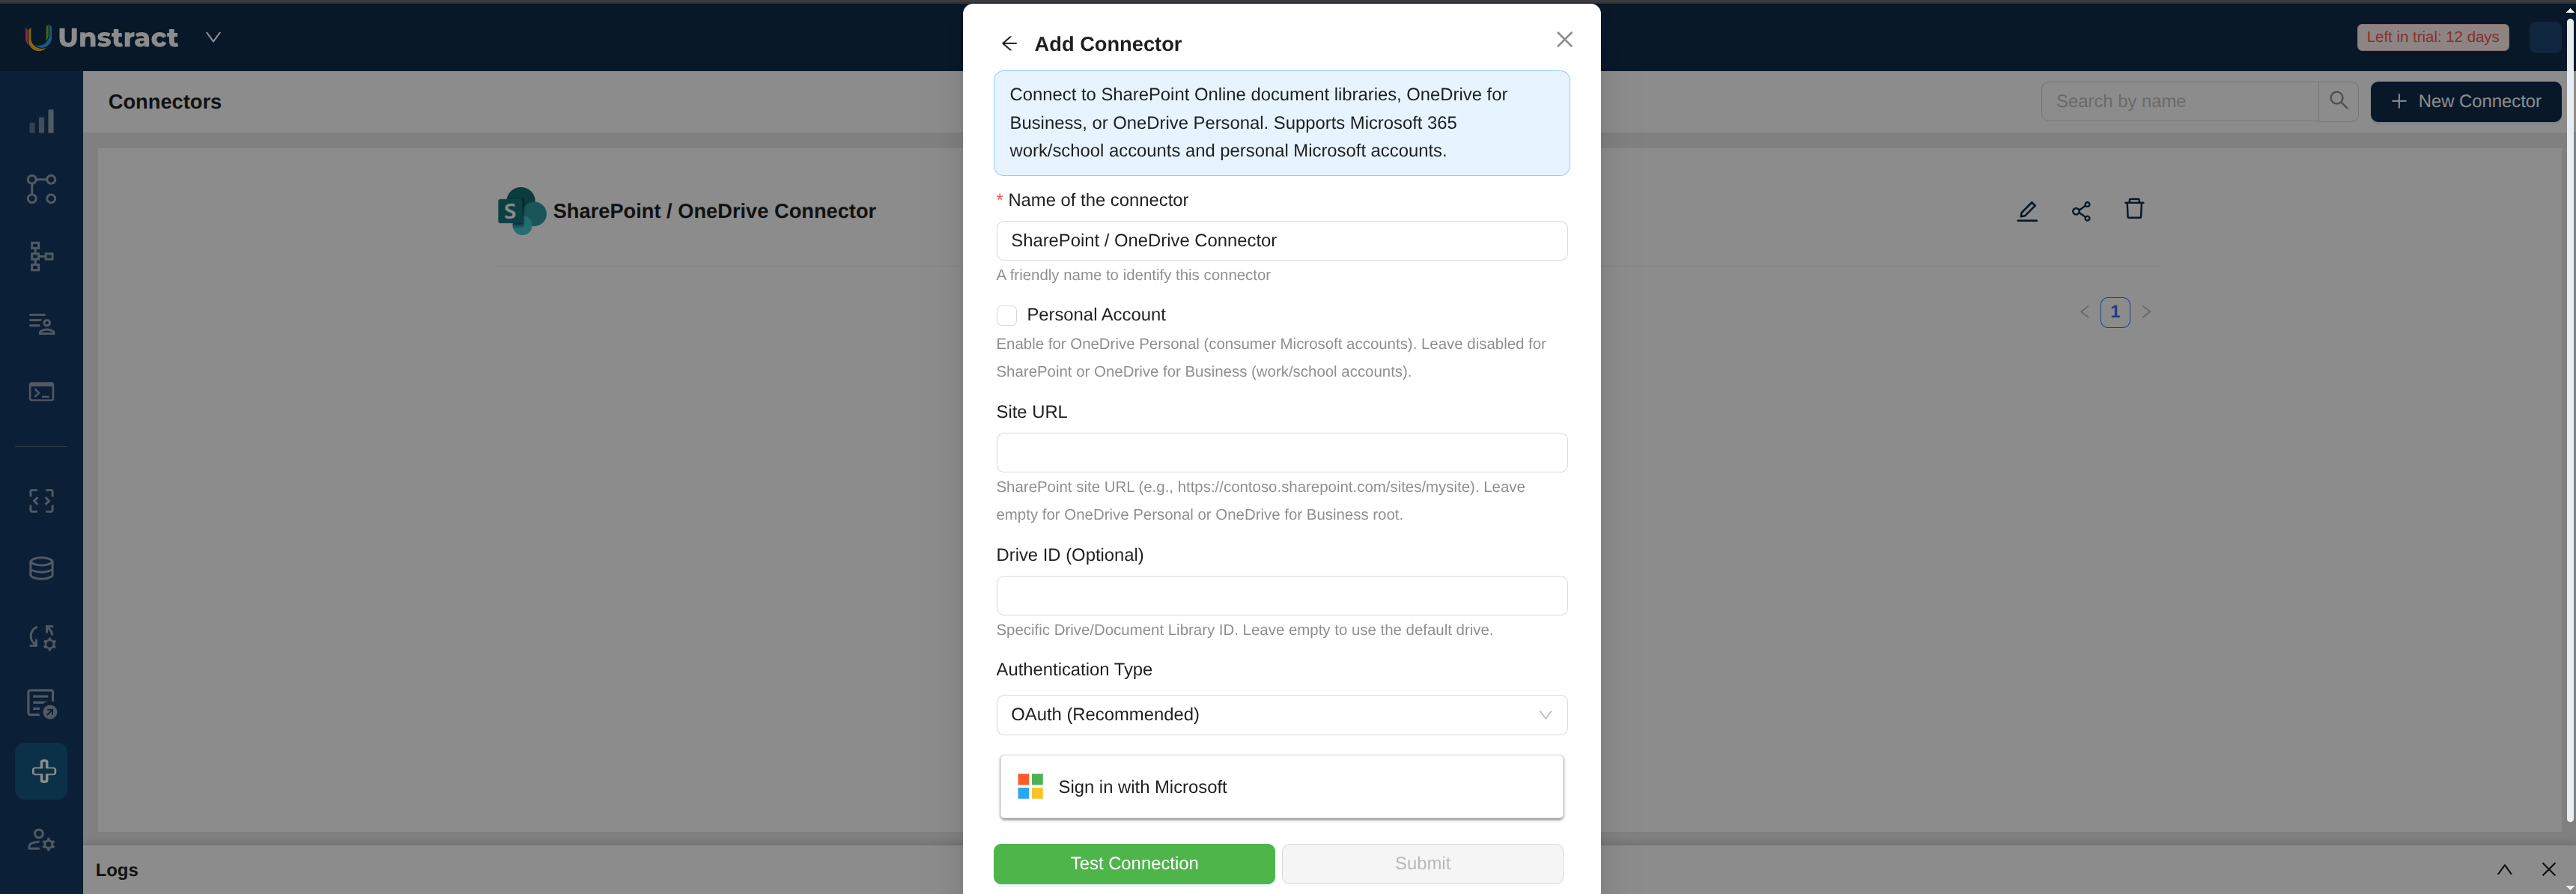Click inside the Site URL field
This screenshot has width=2576, height=894.
click(1281, 452)
